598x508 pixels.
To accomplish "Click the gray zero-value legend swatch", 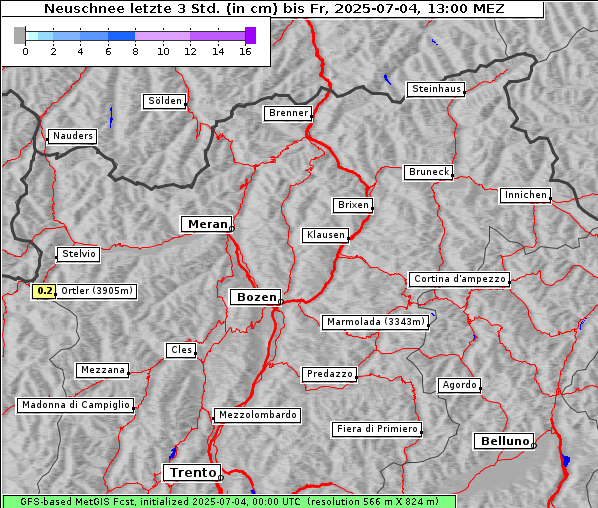I will 19,35.
